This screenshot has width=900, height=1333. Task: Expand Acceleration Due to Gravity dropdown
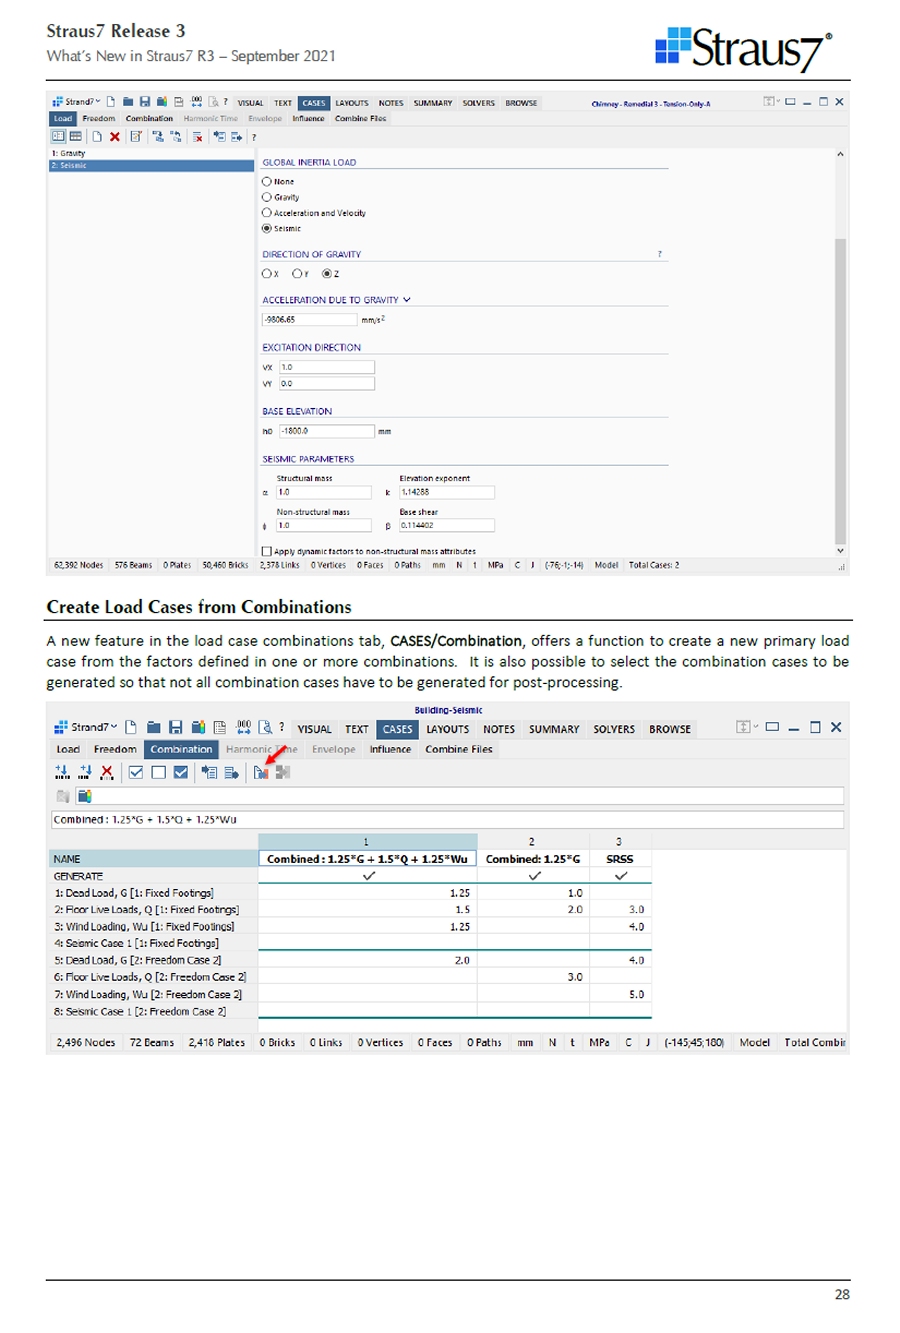click(x=407, y=300)
